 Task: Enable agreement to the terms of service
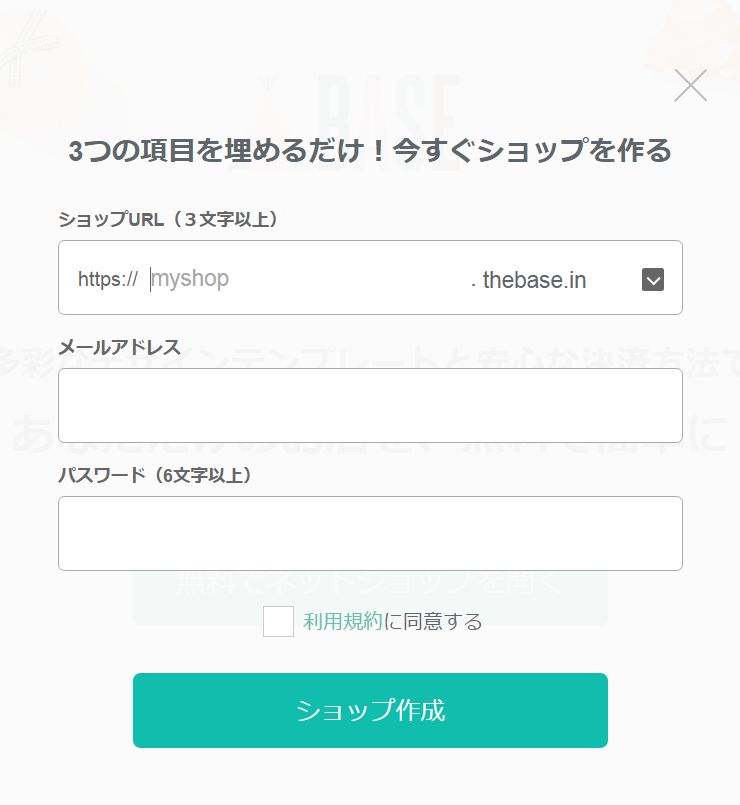click(278, 621)
